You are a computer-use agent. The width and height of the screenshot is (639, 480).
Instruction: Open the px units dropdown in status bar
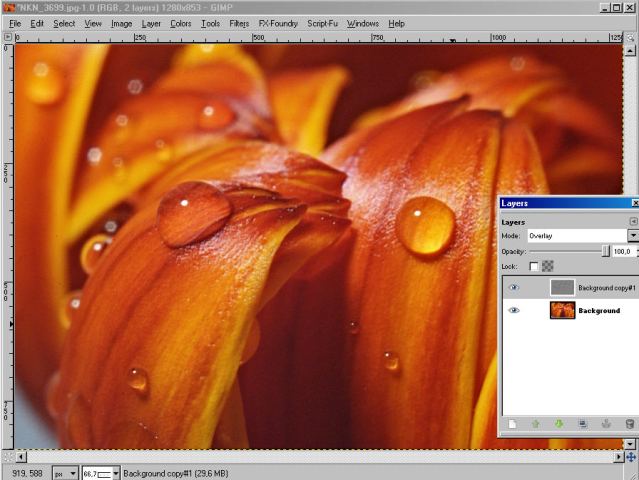(65, 473)
